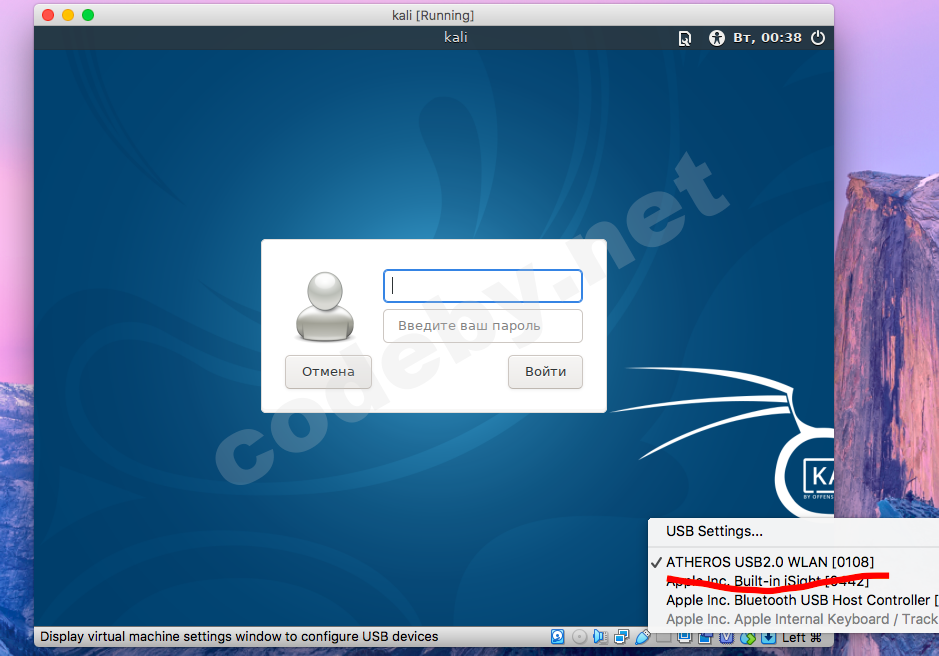Click the user avatar in login dialog
The width and height of the screenshot is (939, 656).
tap(325, 306)
